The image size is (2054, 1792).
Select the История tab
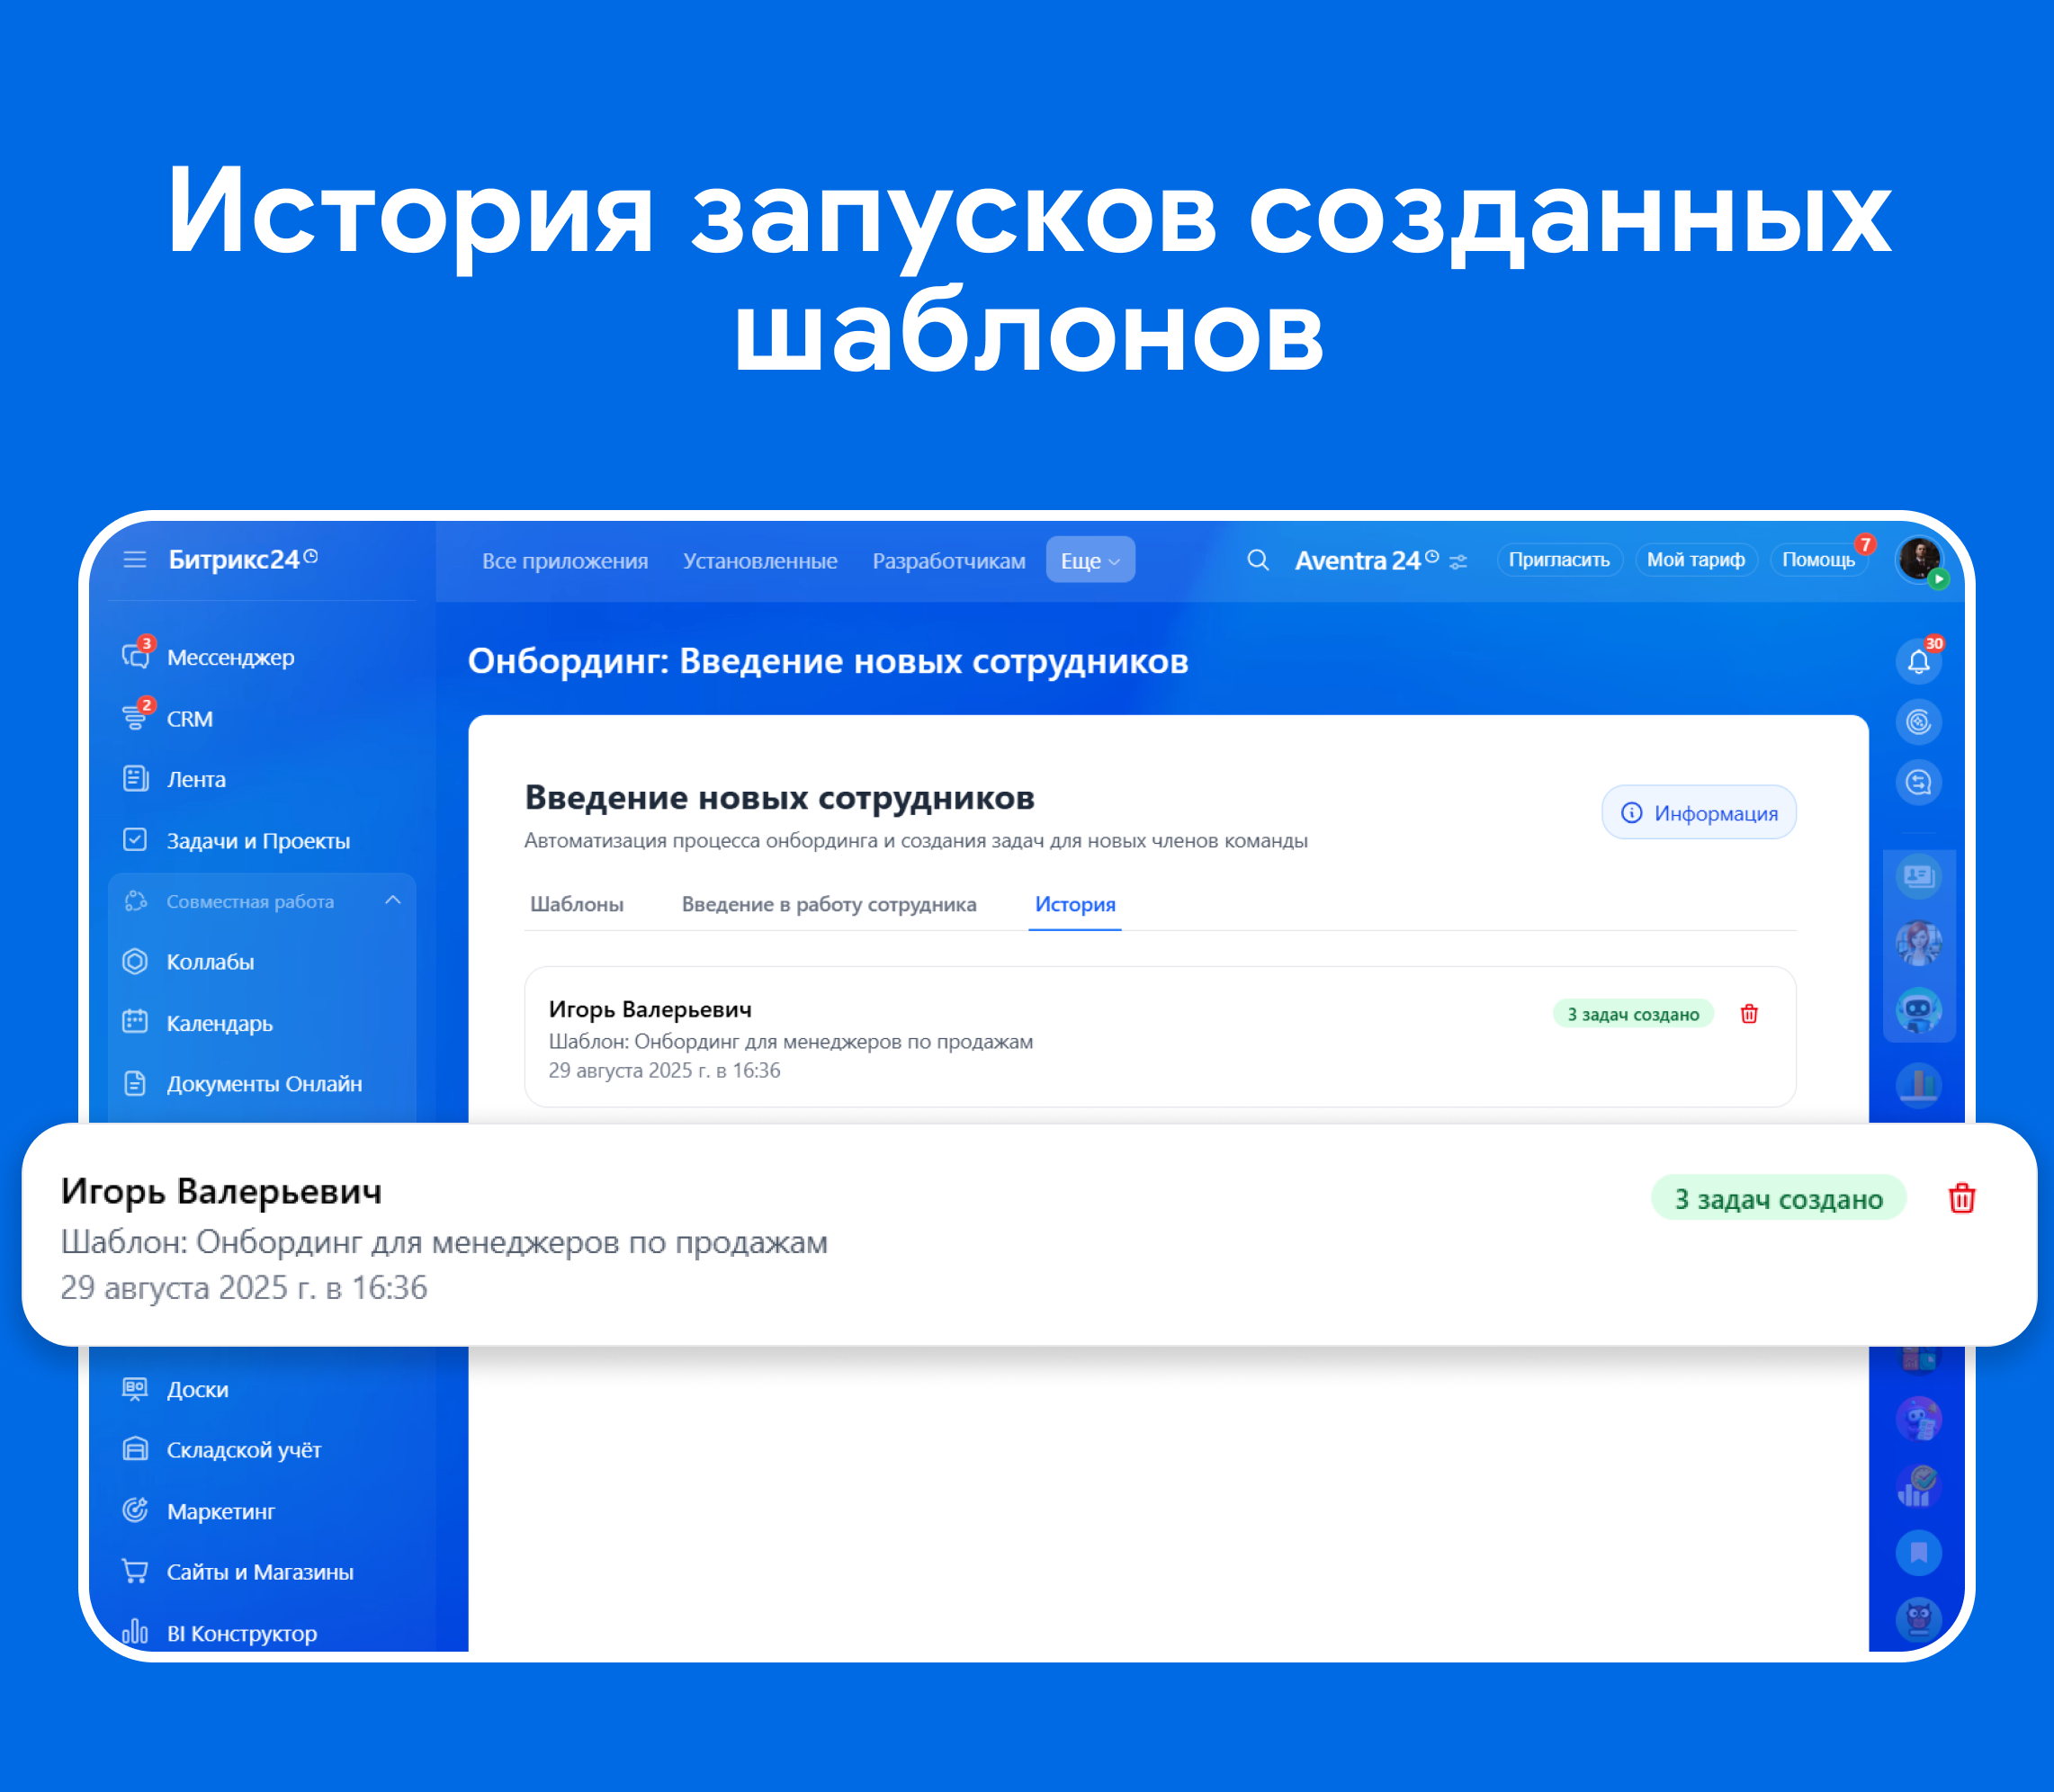coord(1074,904)
